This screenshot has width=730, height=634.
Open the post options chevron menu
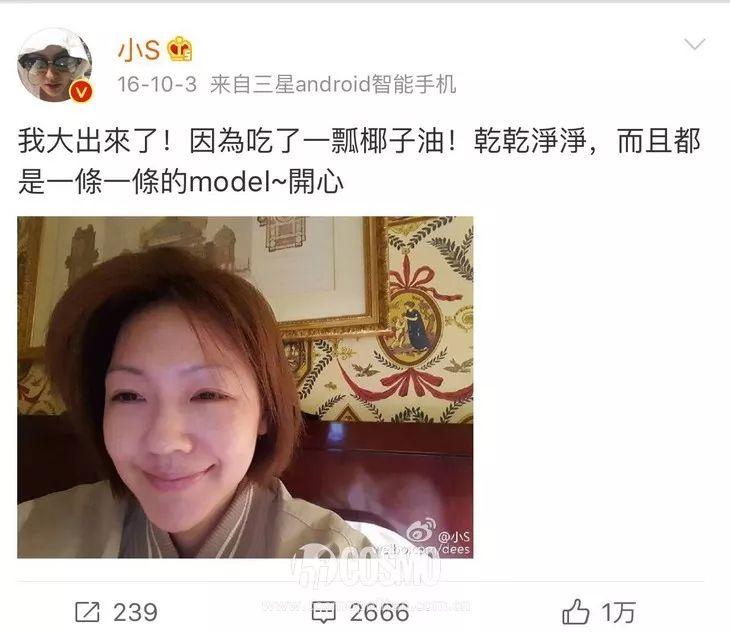pyautogui.click(x=695, y=45)
